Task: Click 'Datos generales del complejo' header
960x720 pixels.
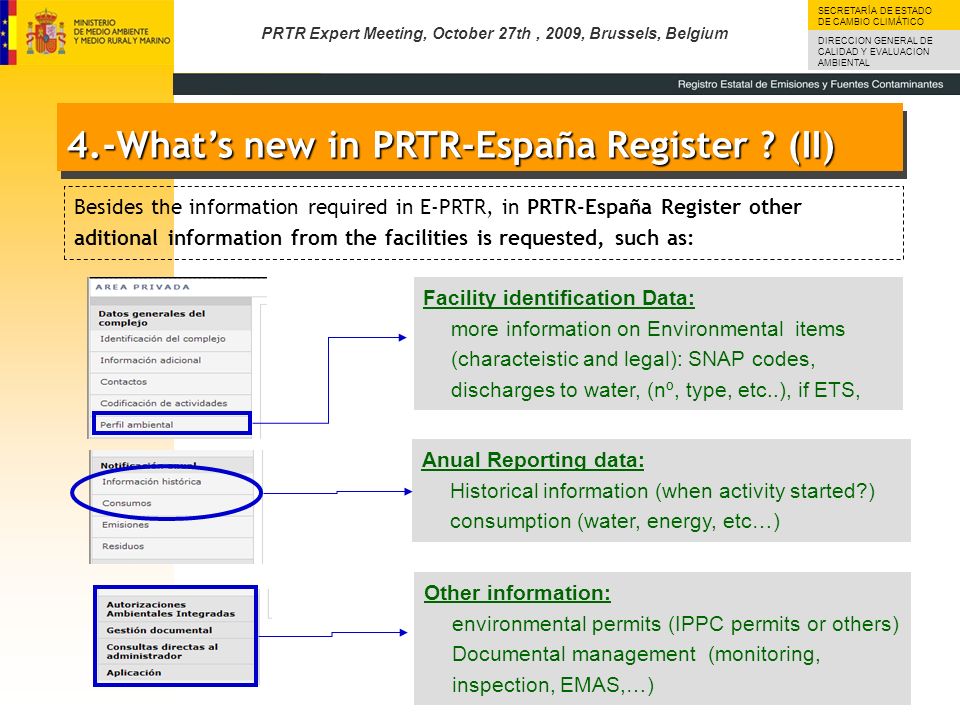Action: pyautogui.click(x=152, y=318)
